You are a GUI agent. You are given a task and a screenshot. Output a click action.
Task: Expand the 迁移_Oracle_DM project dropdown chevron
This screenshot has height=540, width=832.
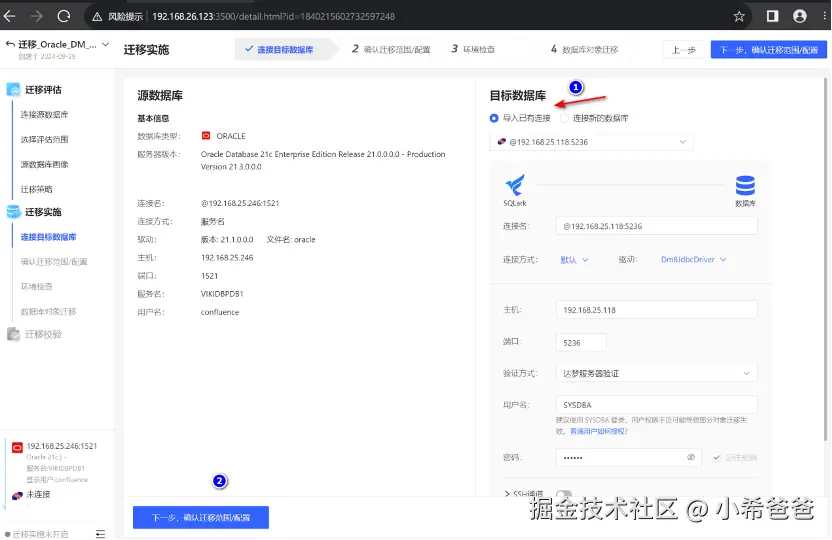pos(106,45)
